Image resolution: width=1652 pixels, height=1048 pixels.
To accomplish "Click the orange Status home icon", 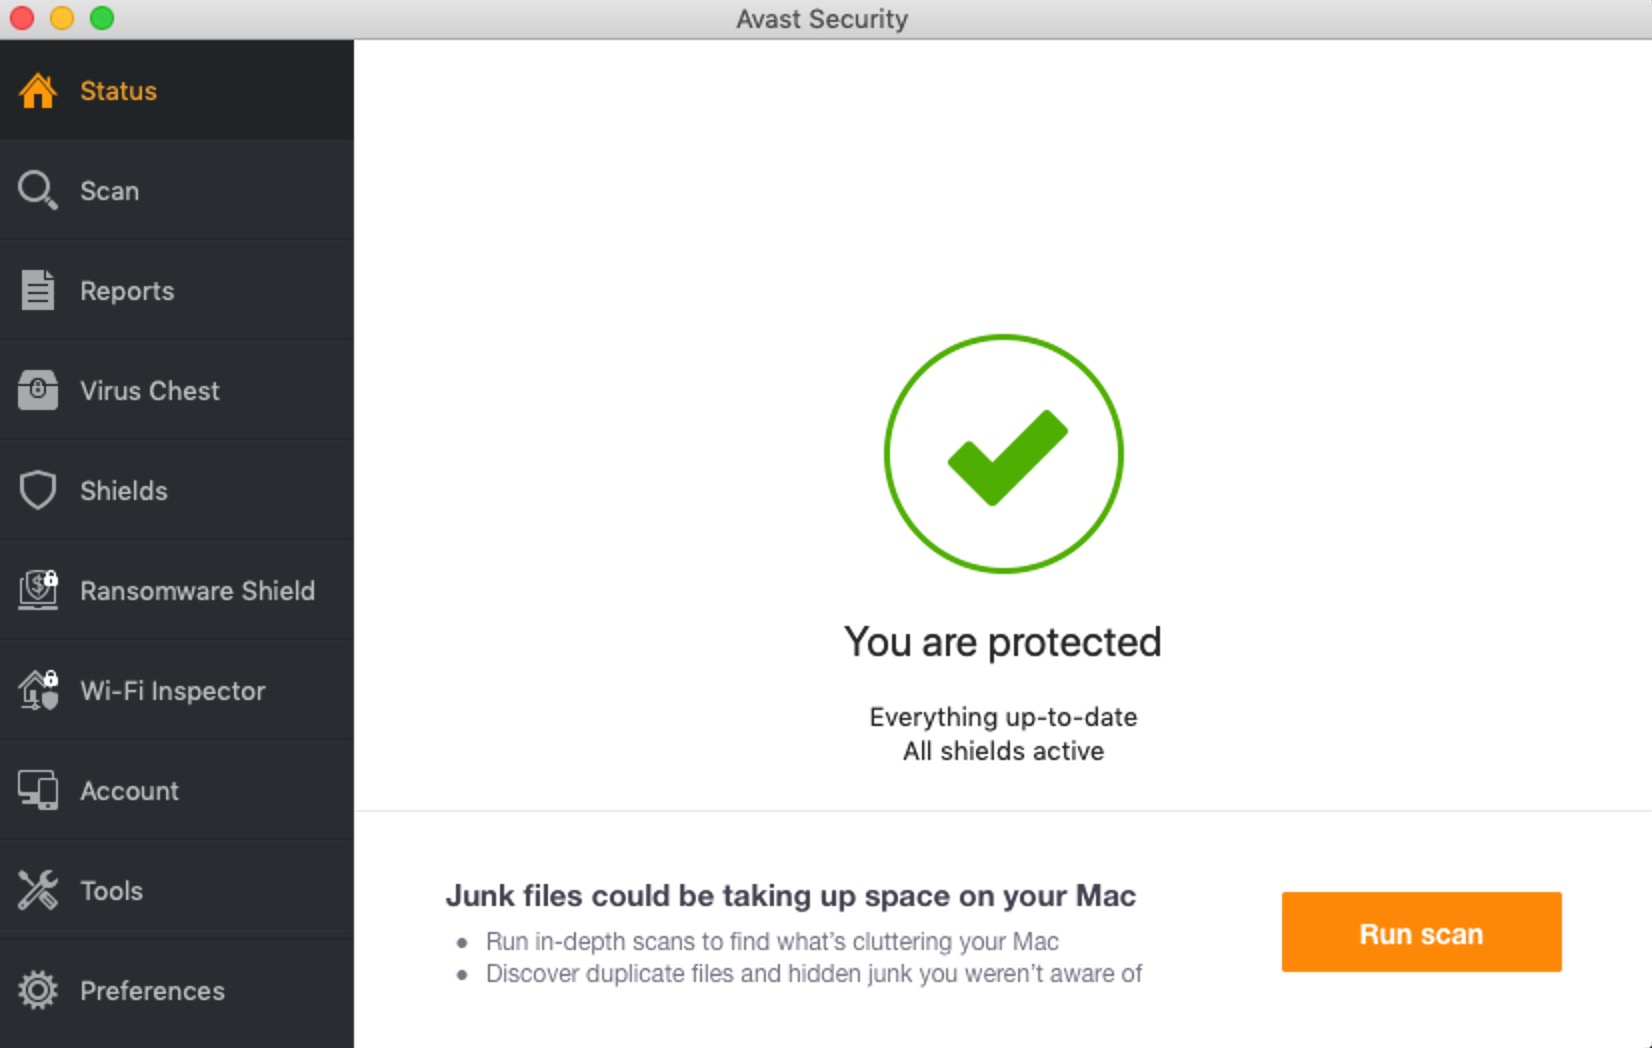I will pyautogui.click(x=38, y=91).
